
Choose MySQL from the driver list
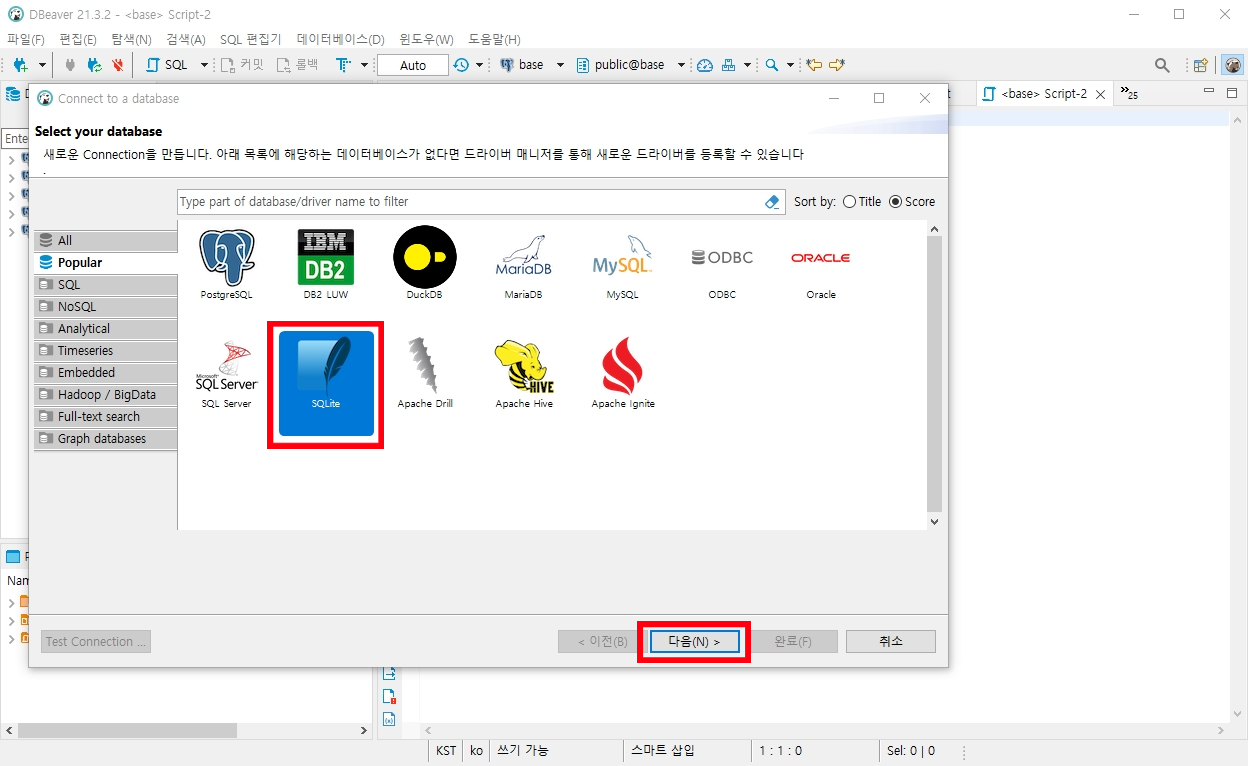click(622, 265)
